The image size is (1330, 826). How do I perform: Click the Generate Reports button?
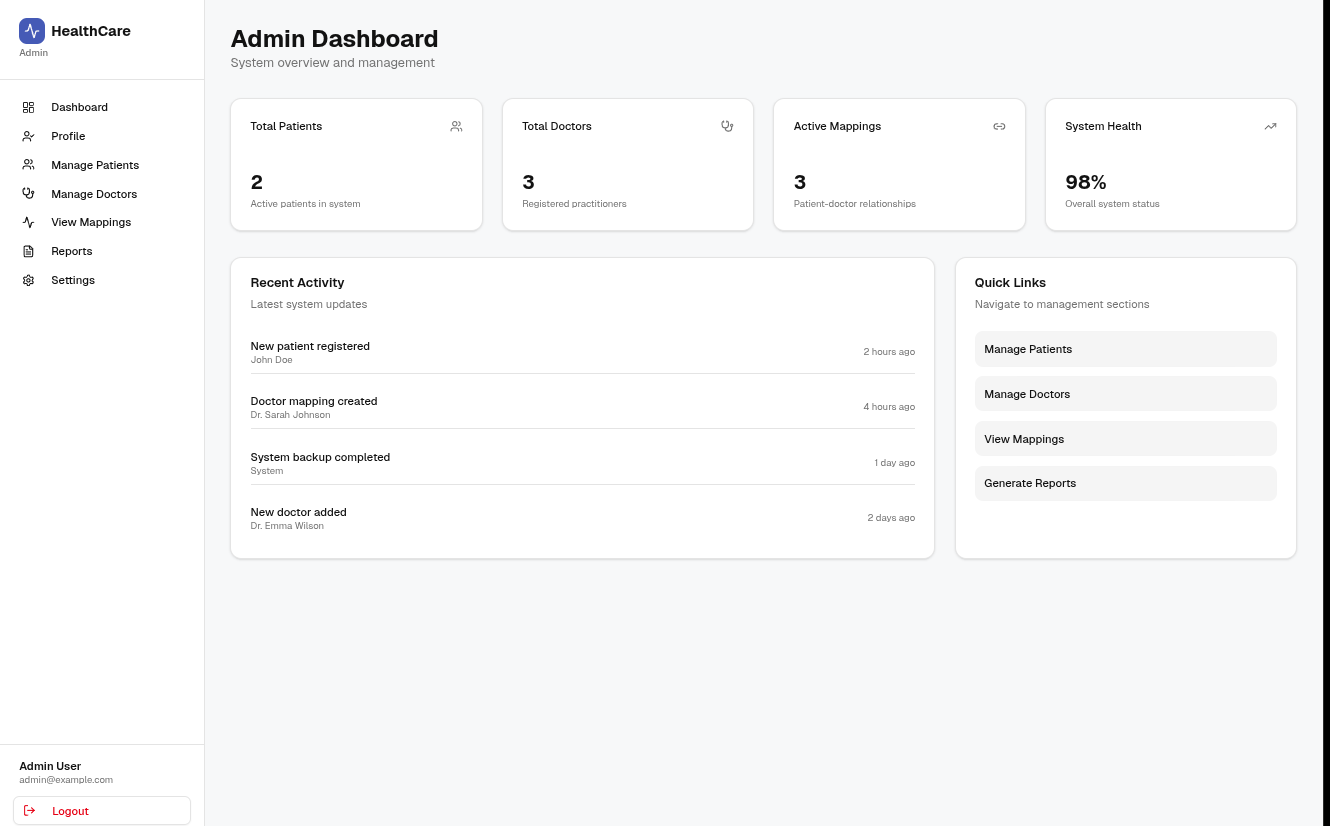tap(1125, 483)
